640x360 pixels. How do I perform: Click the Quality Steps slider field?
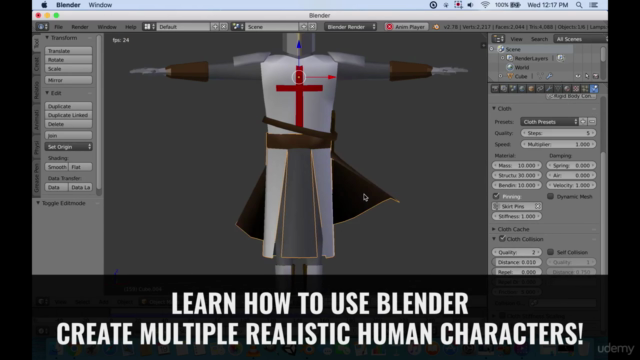pos(558,133)
